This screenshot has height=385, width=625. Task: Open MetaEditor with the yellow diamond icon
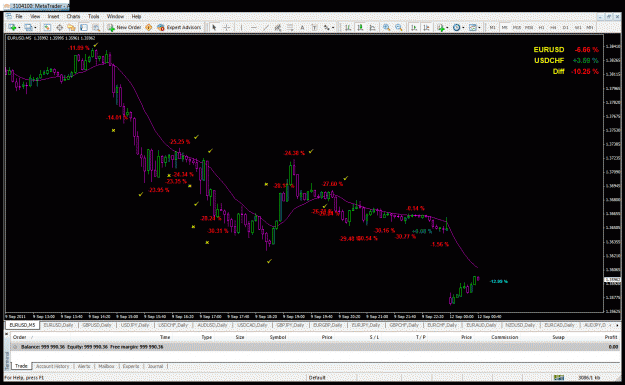(x=149, y=28)
